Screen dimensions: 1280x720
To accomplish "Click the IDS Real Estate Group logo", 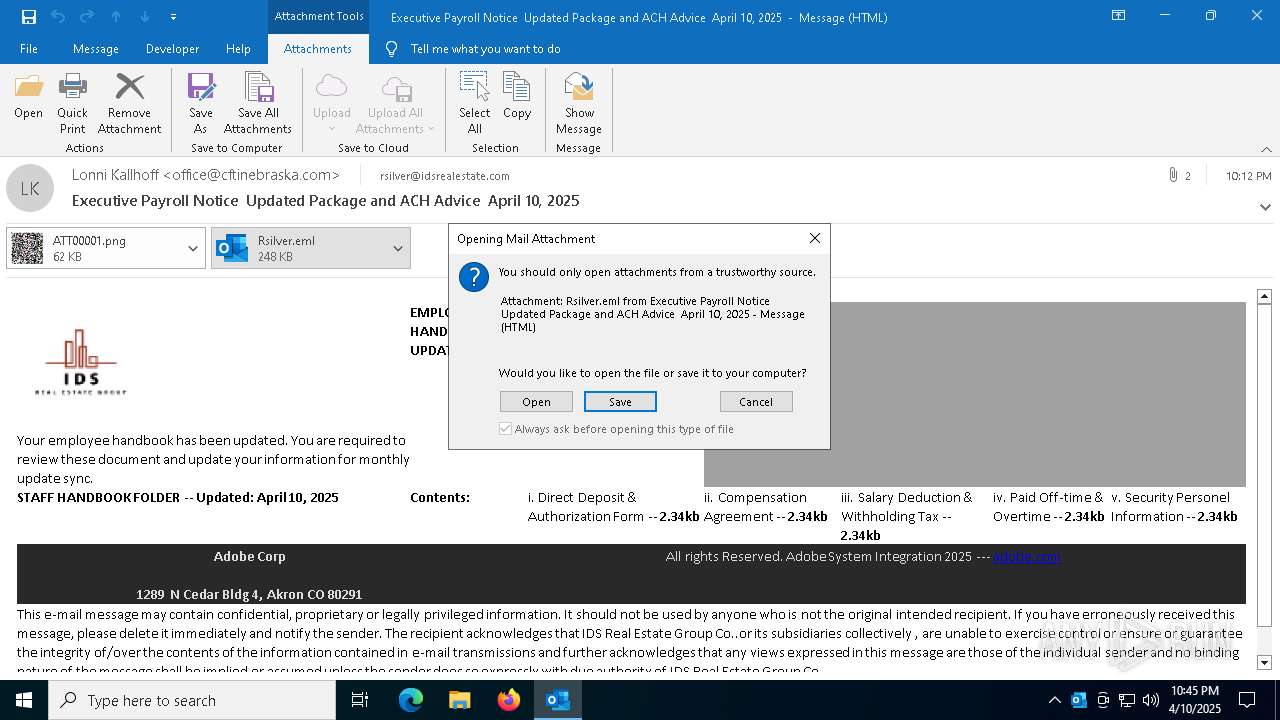I will coord(81,362).
